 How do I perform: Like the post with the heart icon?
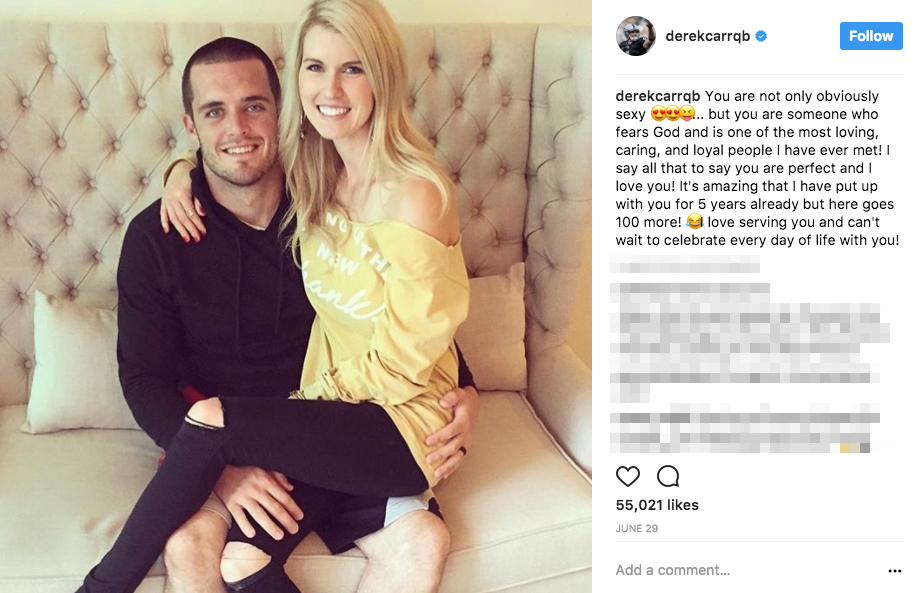[x=627, y=476]
